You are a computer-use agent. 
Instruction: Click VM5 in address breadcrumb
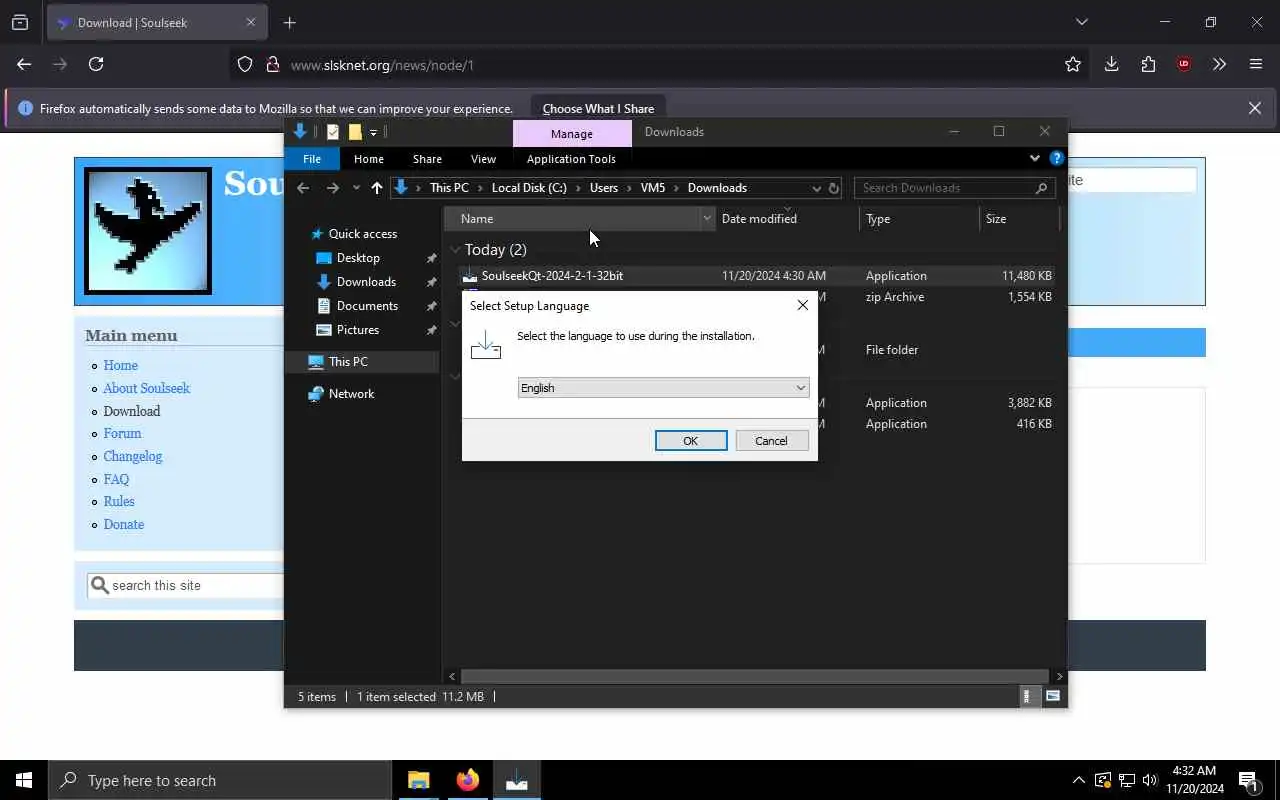point(653,188)
